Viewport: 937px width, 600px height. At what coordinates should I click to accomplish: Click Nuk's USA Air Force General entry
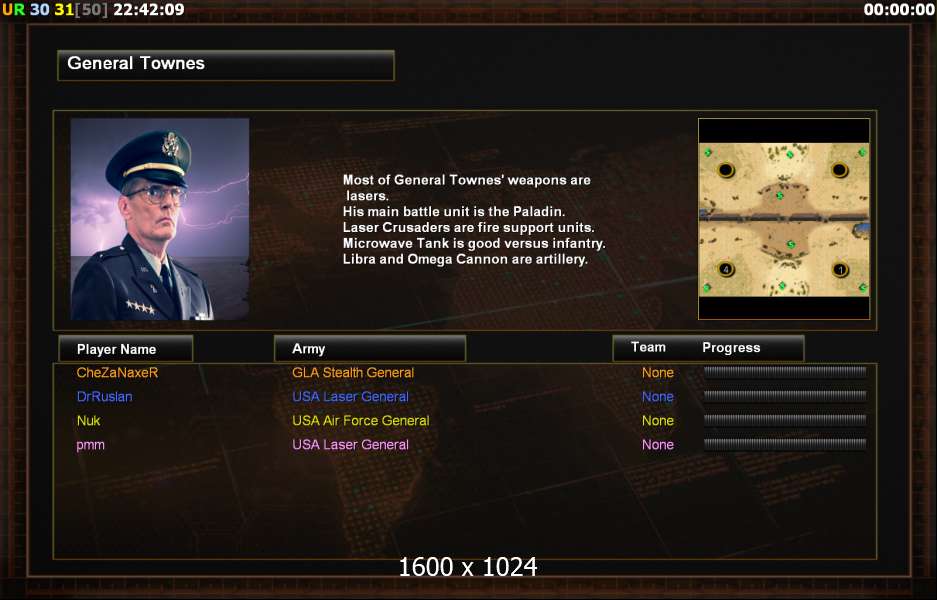click(360, 421)
